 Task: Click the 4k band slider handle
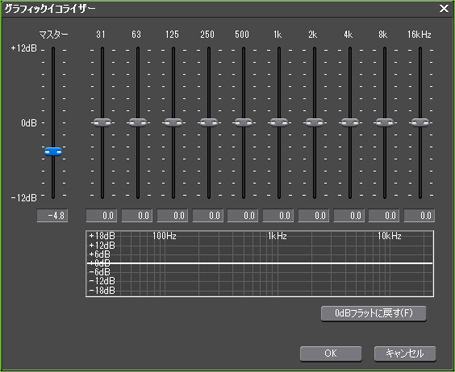pyautogui.click(x=350, y=122)
